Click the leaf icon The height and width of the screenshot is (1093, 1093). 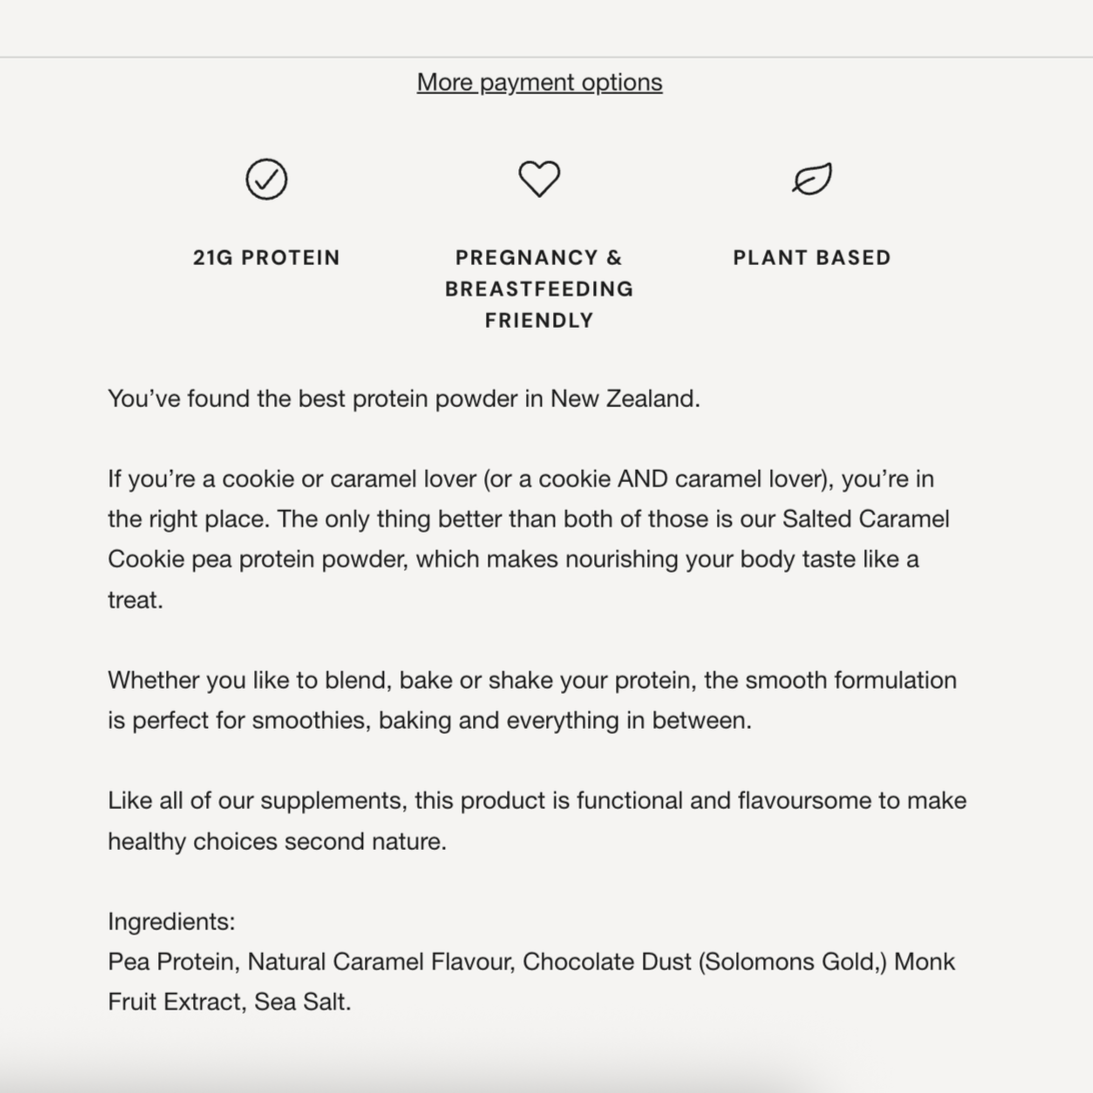click(x=812, y=178)
